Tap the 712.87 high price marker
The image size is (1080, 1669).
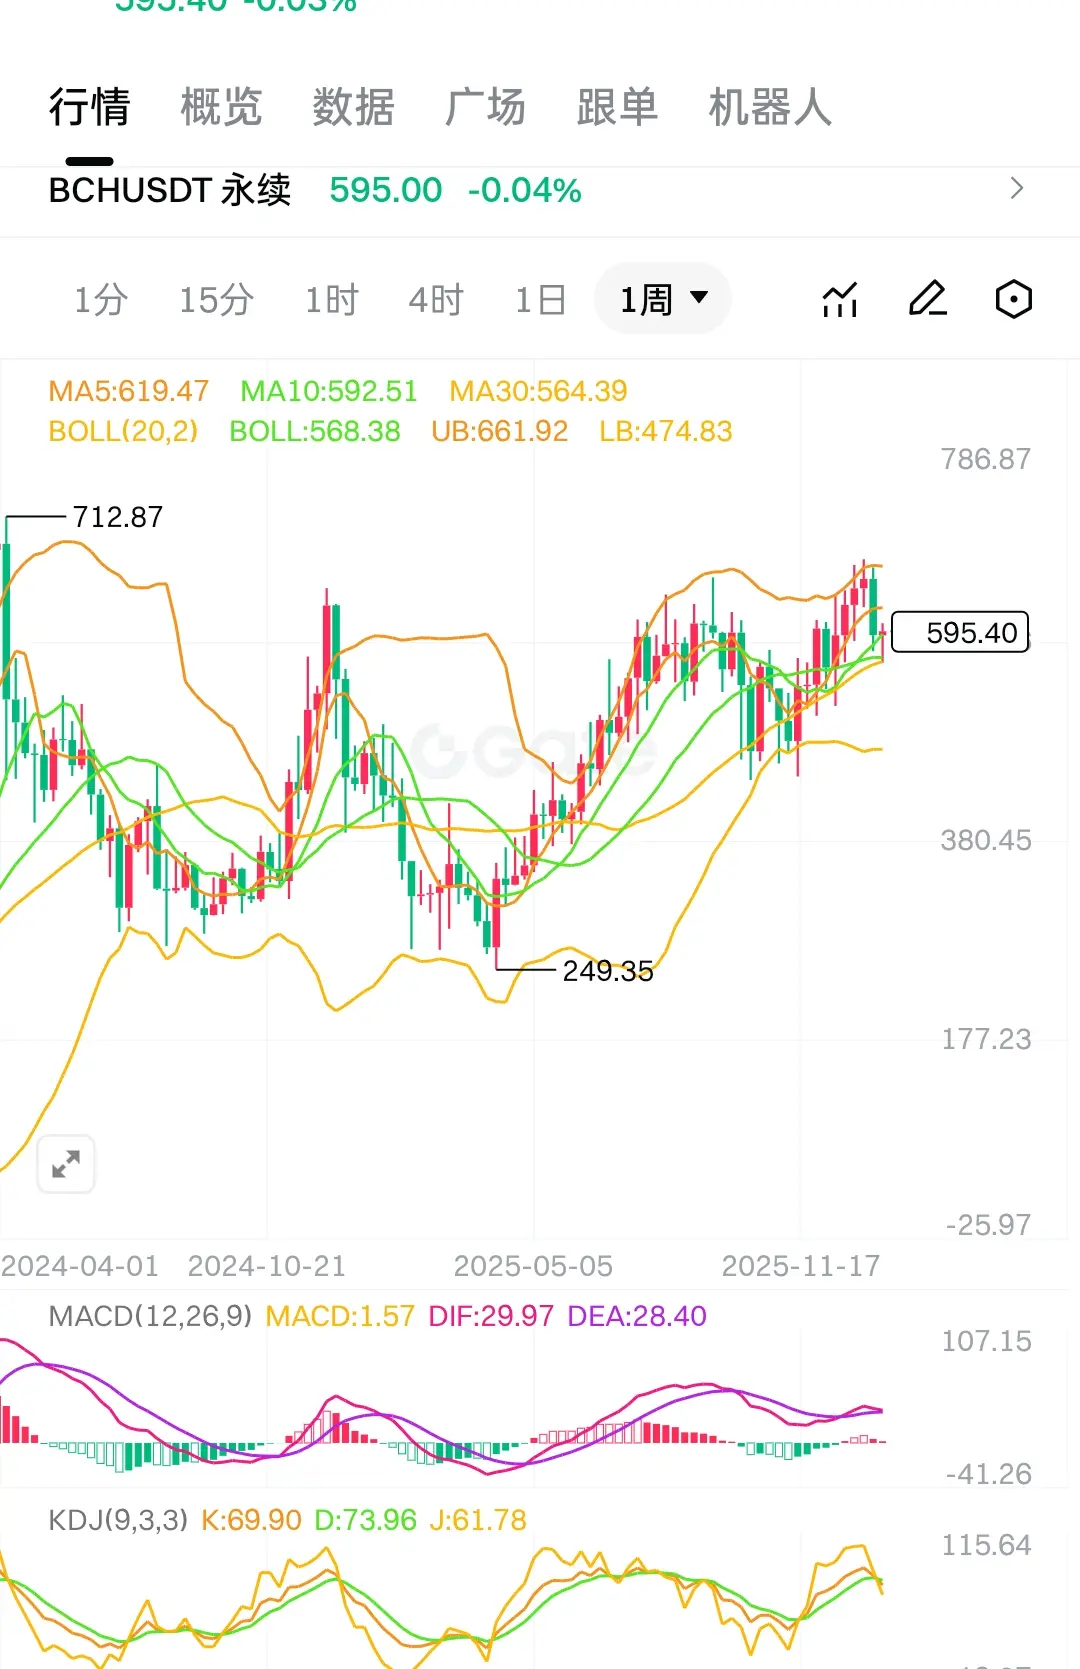[x=118, y=517]
